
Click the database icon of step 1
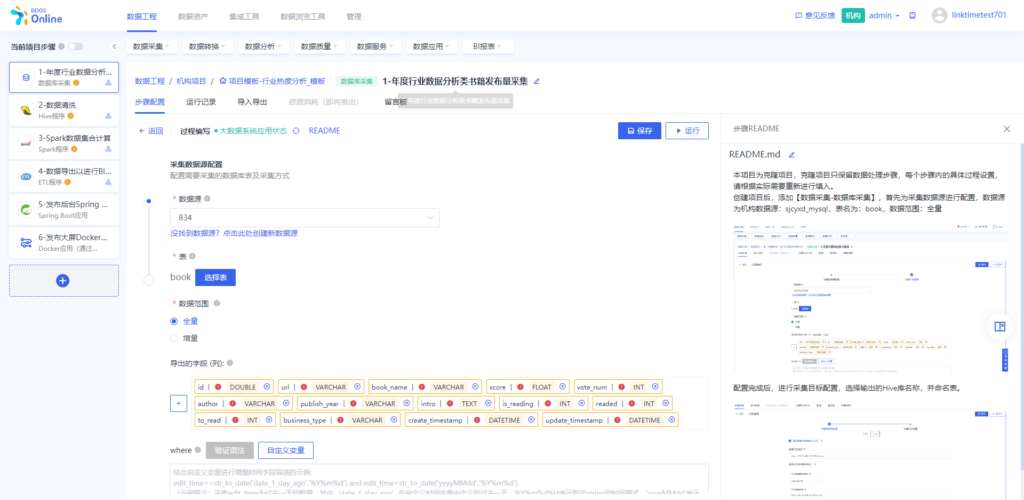[x=26, y=77]
